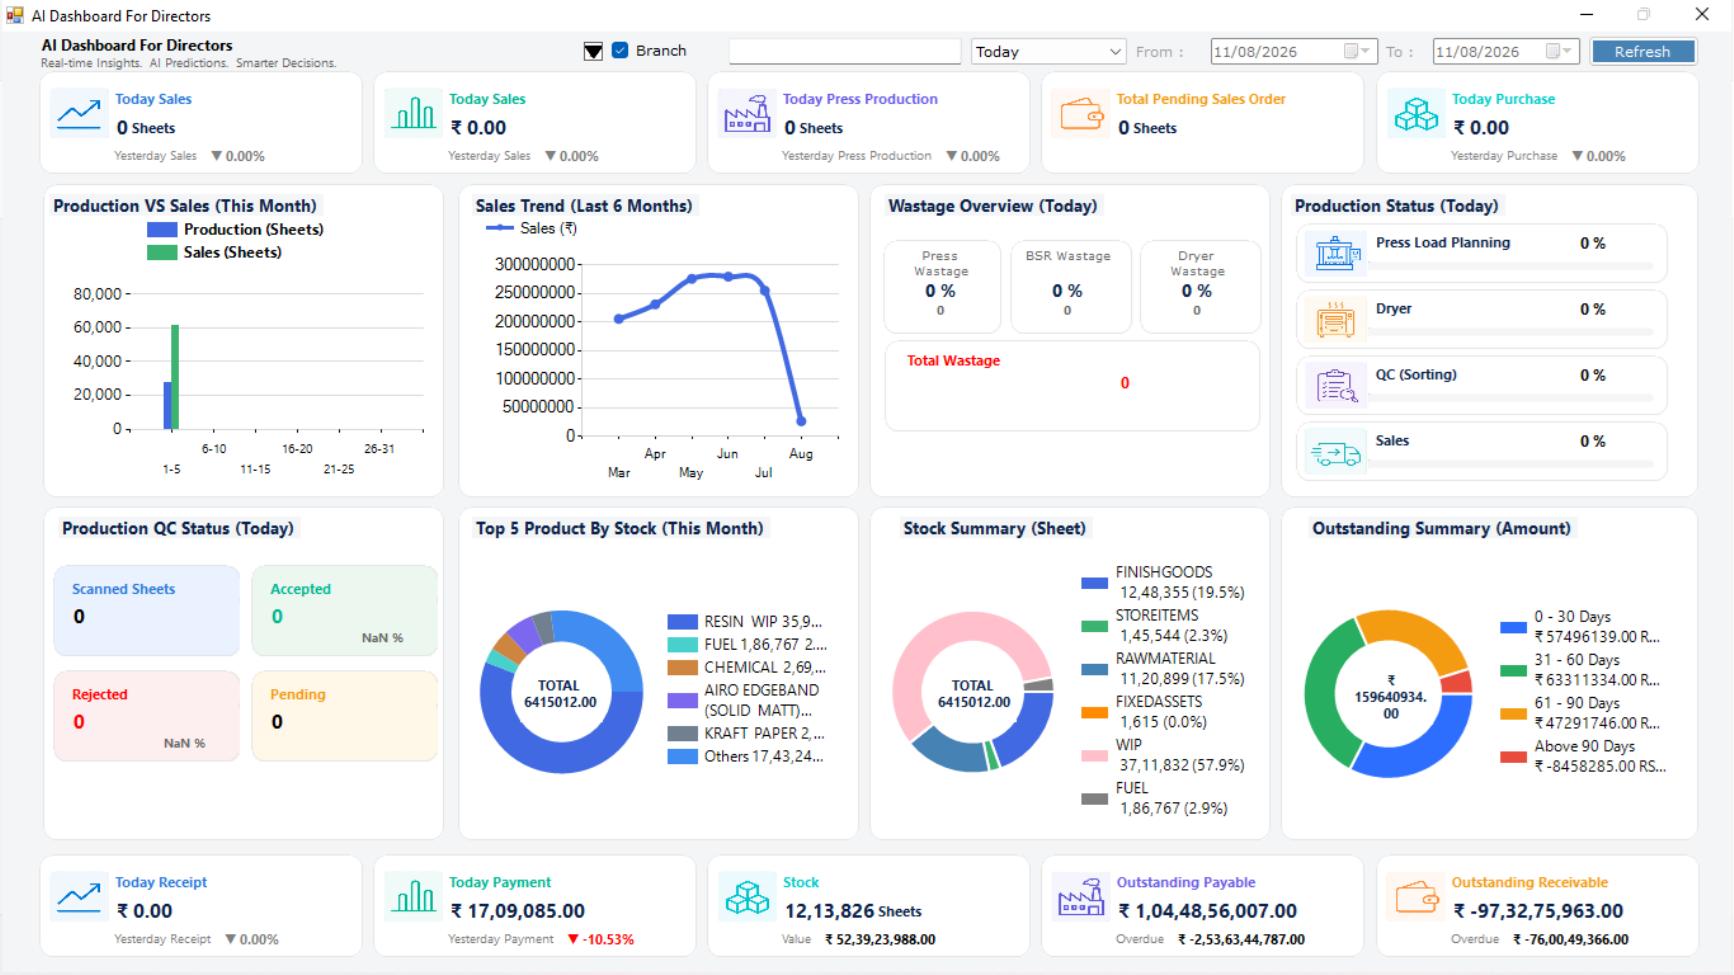Screen dimensions: 1734x975
Task: Toggle the Branch checkbox
Action: click(x=620, y=50)
